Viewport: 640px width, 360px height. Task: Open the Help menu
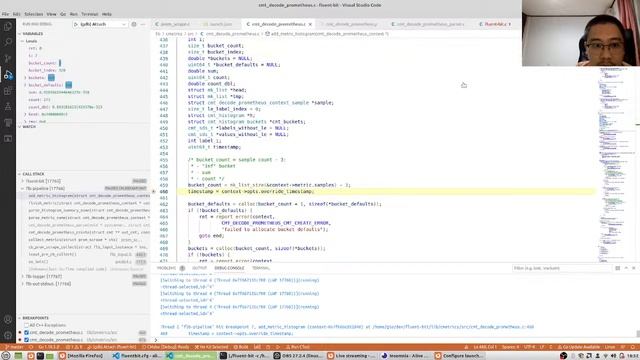coord(107,14)
